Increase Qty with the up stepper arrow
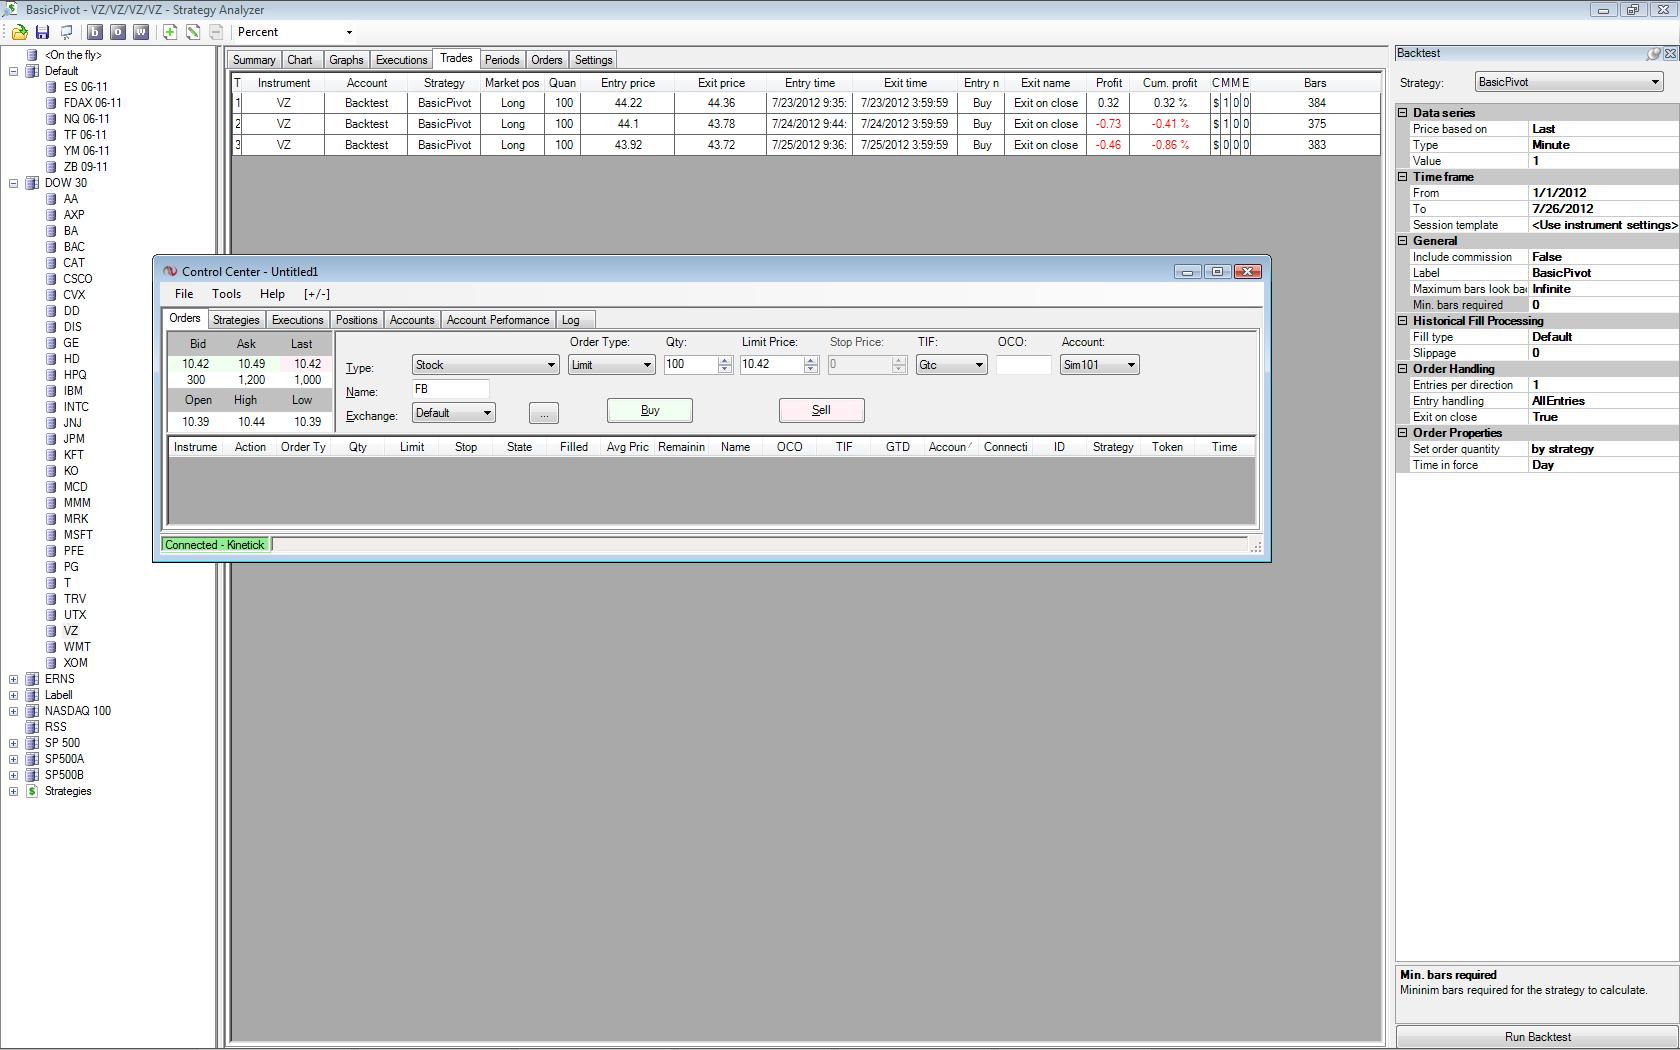 tap(725, 360)
